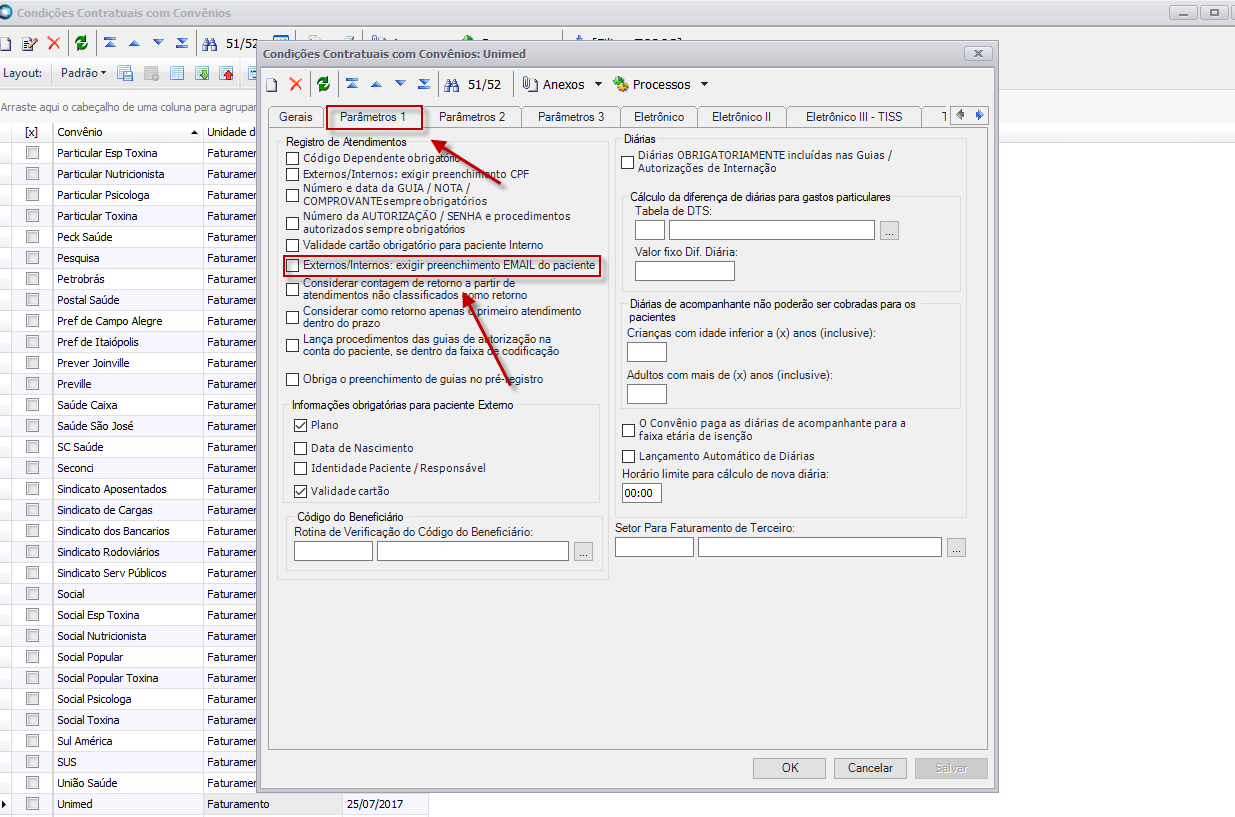The width and height of the screenshot is (1235, 817).
Task: Click the Adultos com mais de (x) anos field
Action: pyautogui.click(x=647, y=394)
